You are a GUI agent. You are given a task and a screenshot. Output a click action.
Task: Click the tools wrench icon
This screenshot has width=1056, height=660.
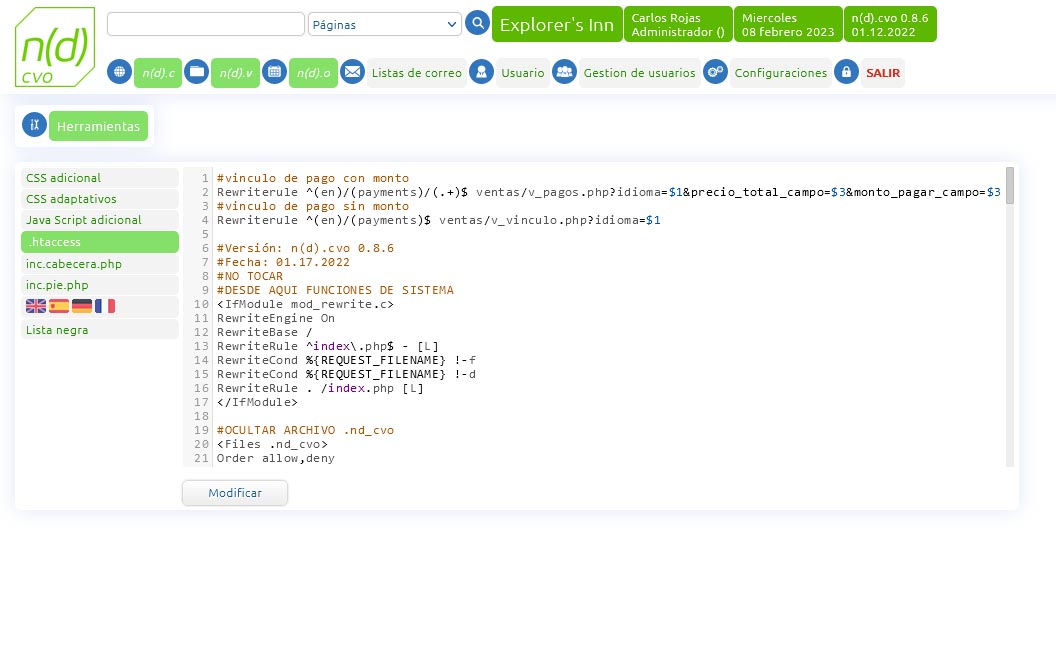click(x=34, y=125)
